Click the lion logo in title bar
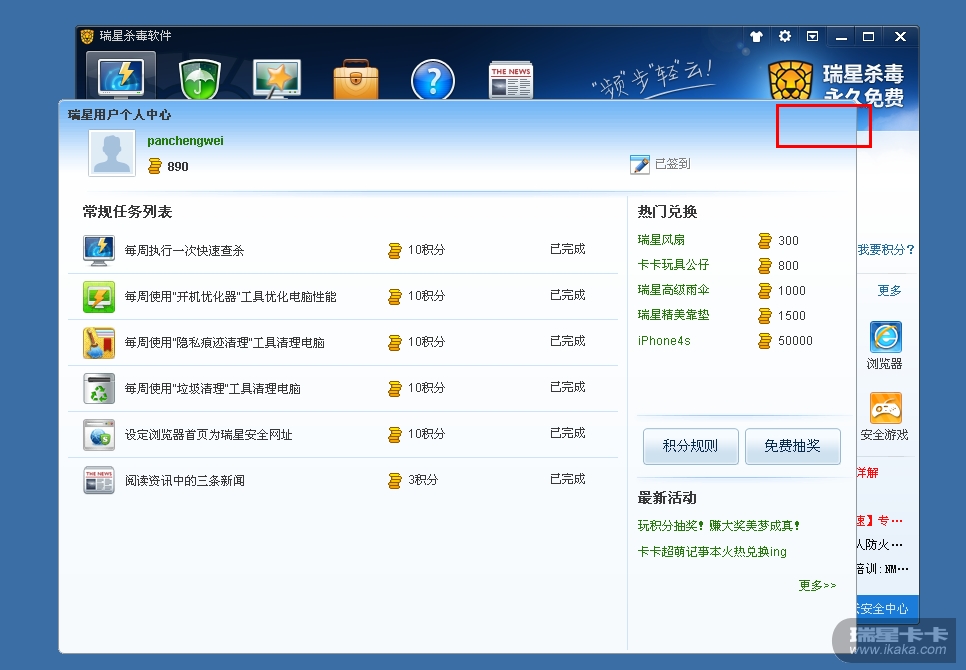Image resolution: width=966 pixels, height=670 pixels. [x=87, y=36]
